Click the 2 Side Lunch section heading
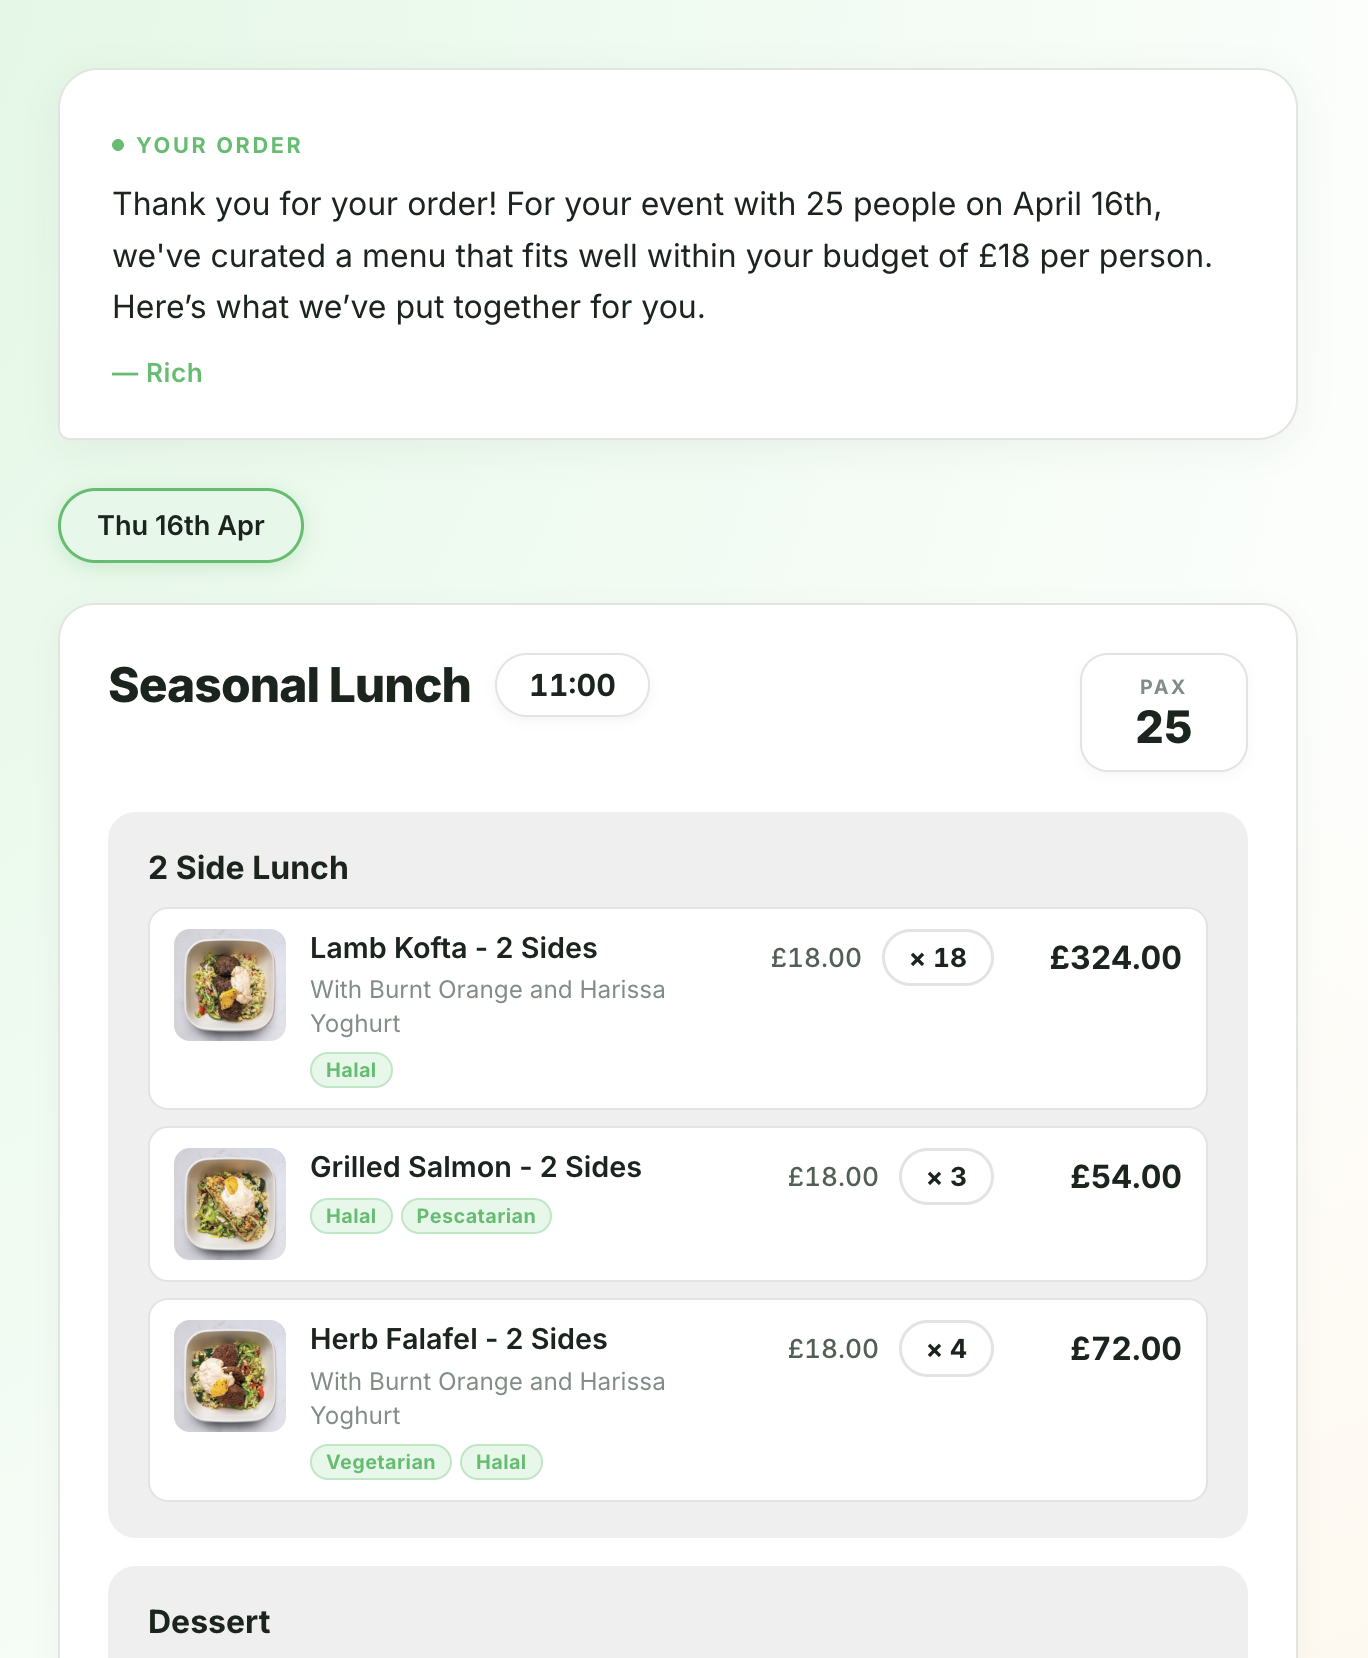The width and height of the screenshot is (1368, 1658). point(248,868)
